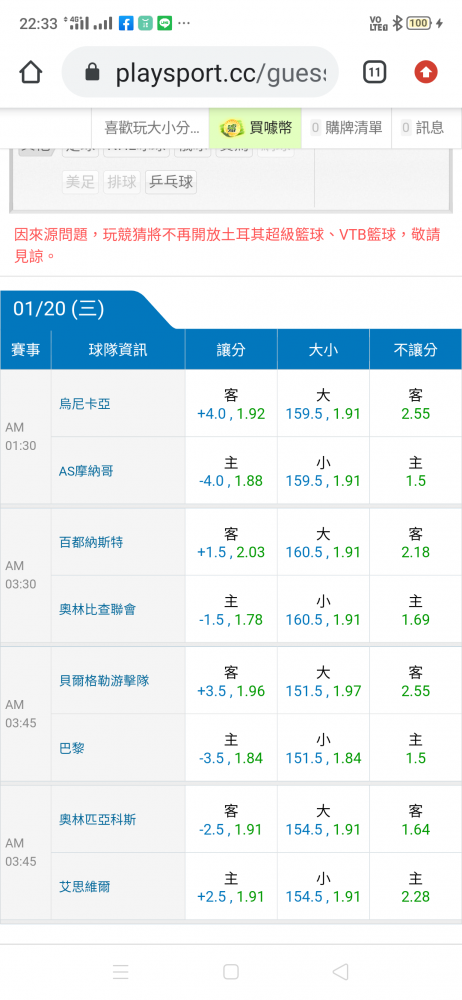Pick 小 154.5 under for 艾思維爾 game
Screen dimensions: 462x1000
[323, 886]
